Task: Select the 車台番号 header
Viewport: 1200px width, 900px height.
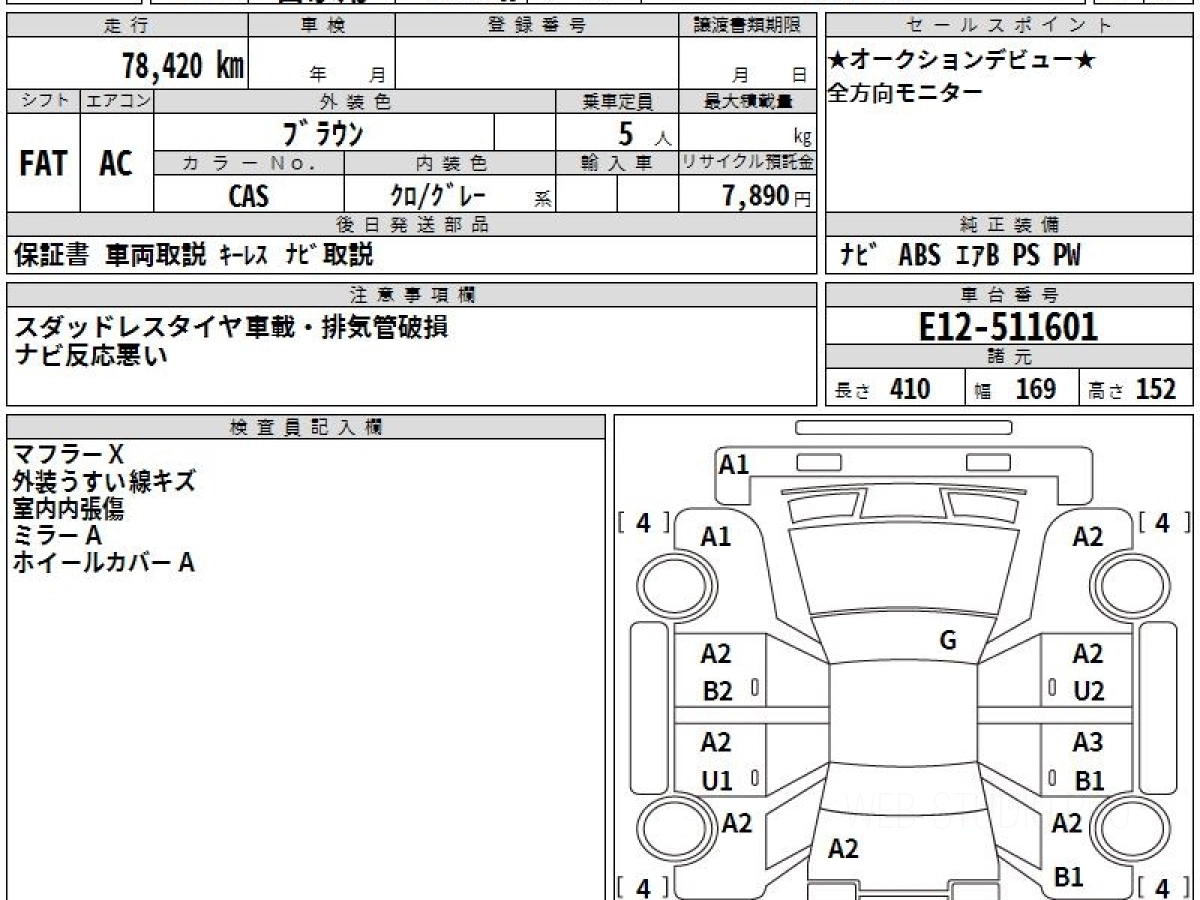Action: coord(1009,295)
